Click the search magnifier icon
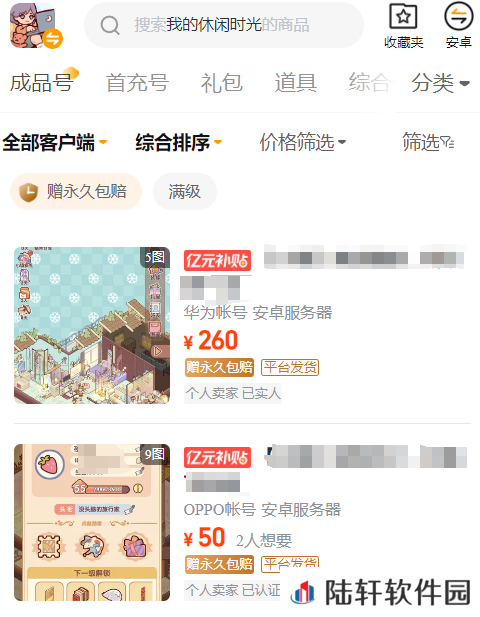Viewport: 480px width, 617px height. click(x=110, y=25)
